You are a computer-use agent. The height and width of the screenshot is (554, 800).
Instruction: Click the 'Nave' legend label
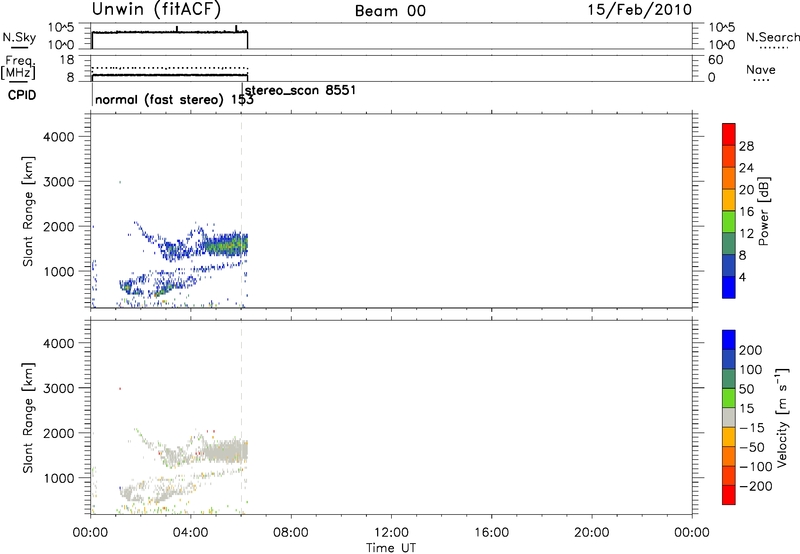pos(761,69)
